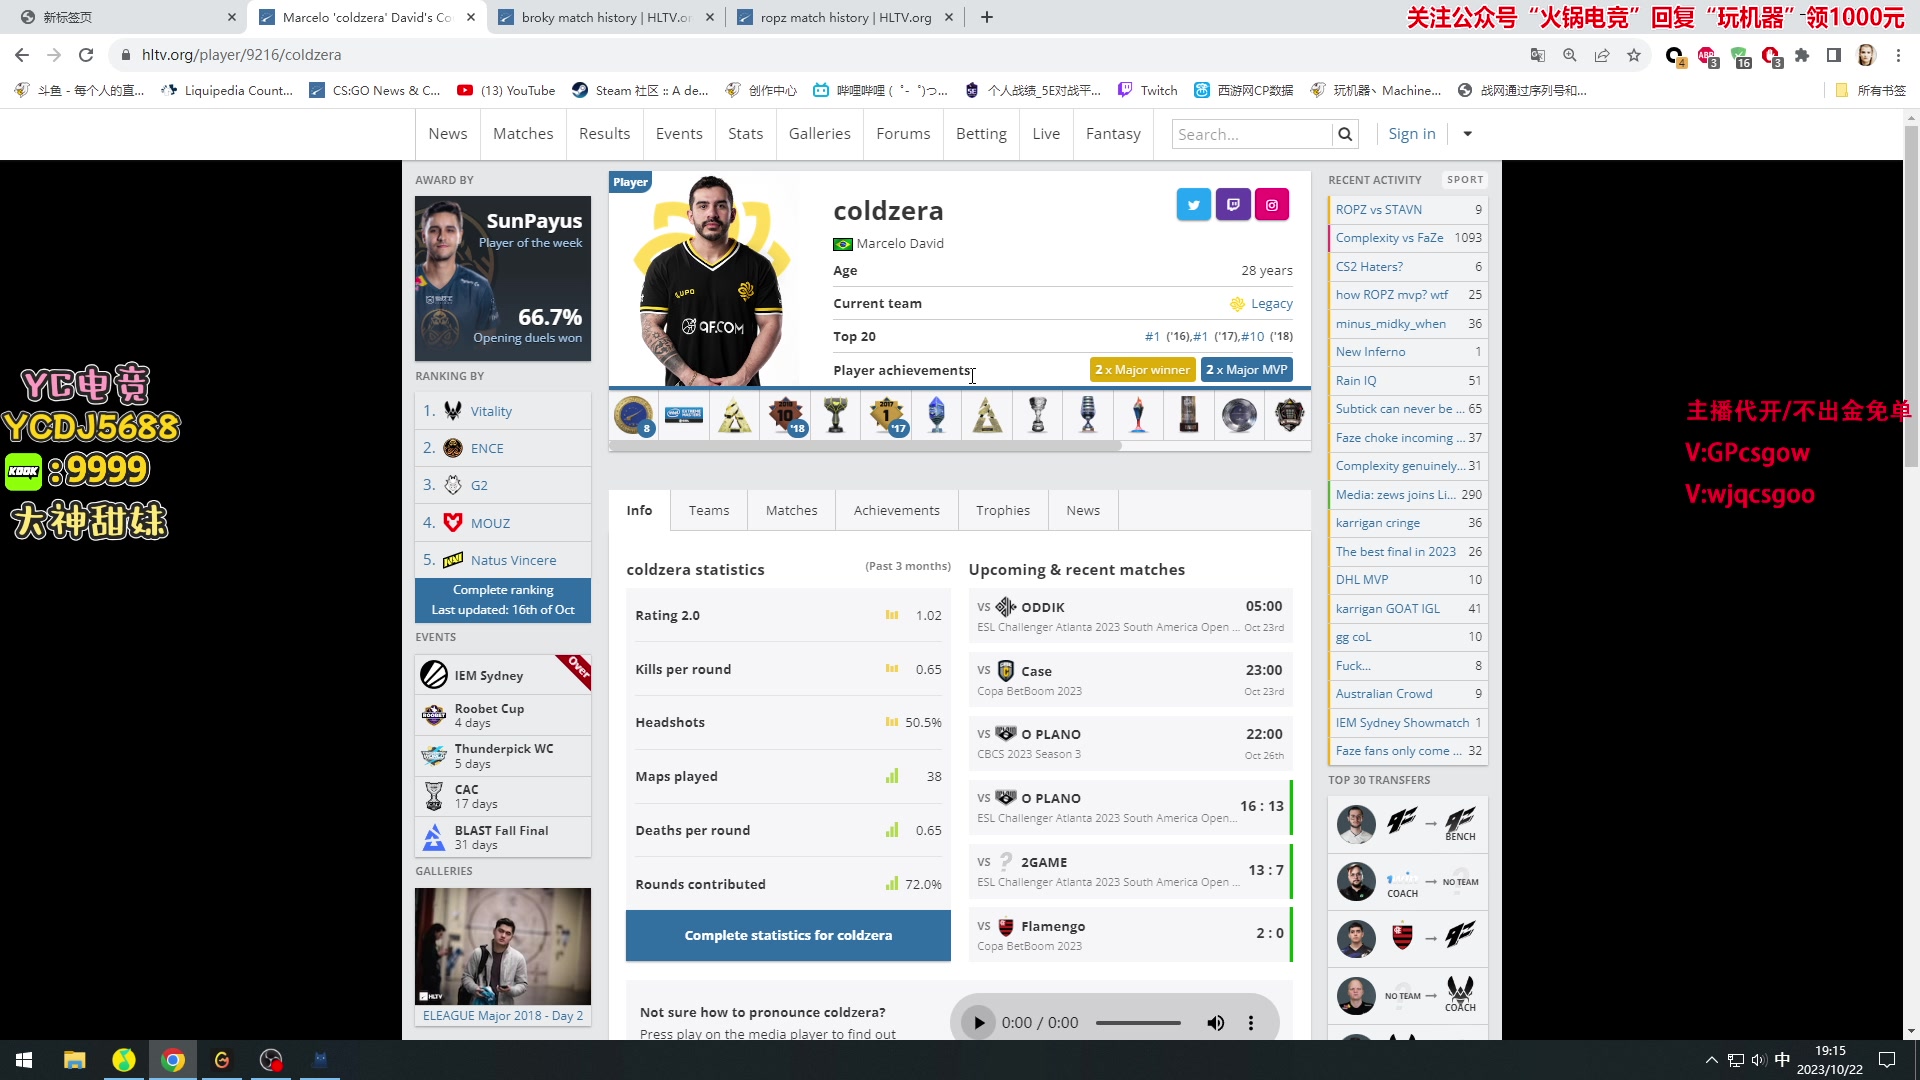This screenshot has width=1920, height=1080.
Task: Click the SPORT filter in Recent Activity
Action: (1465, 180)
